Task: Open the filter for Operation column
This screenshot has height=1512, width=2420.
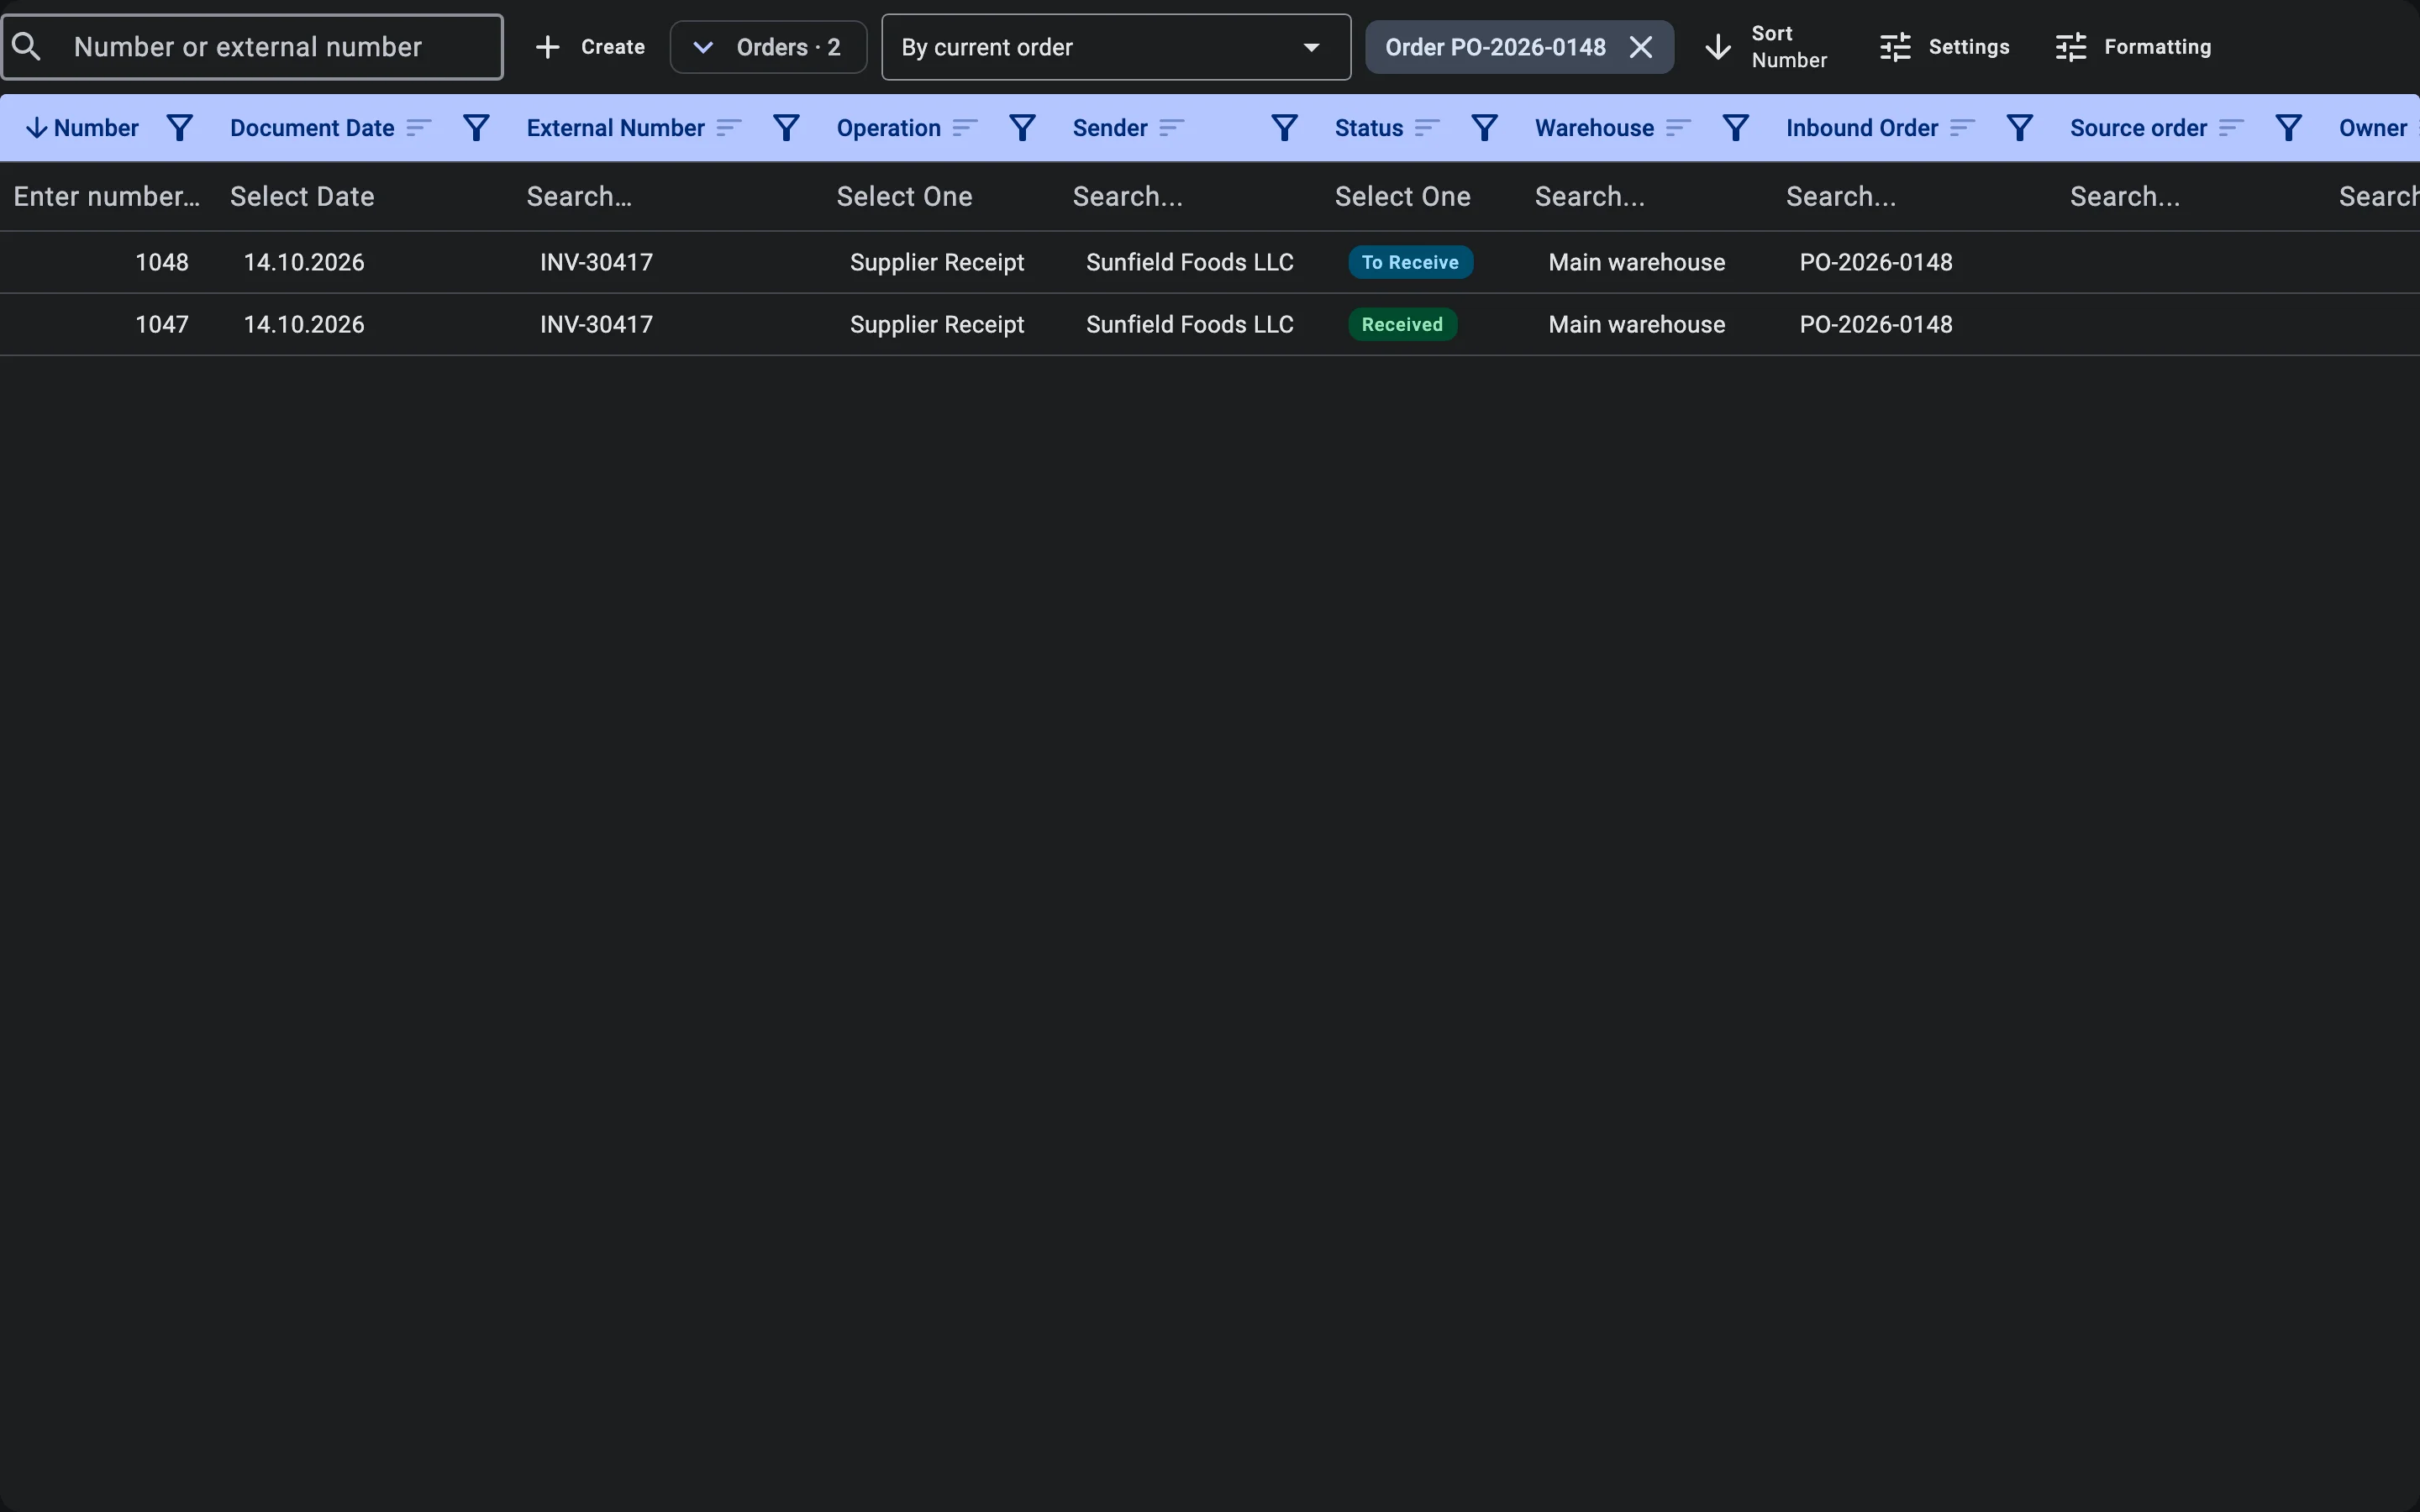Action: (x=1022, y=128)
